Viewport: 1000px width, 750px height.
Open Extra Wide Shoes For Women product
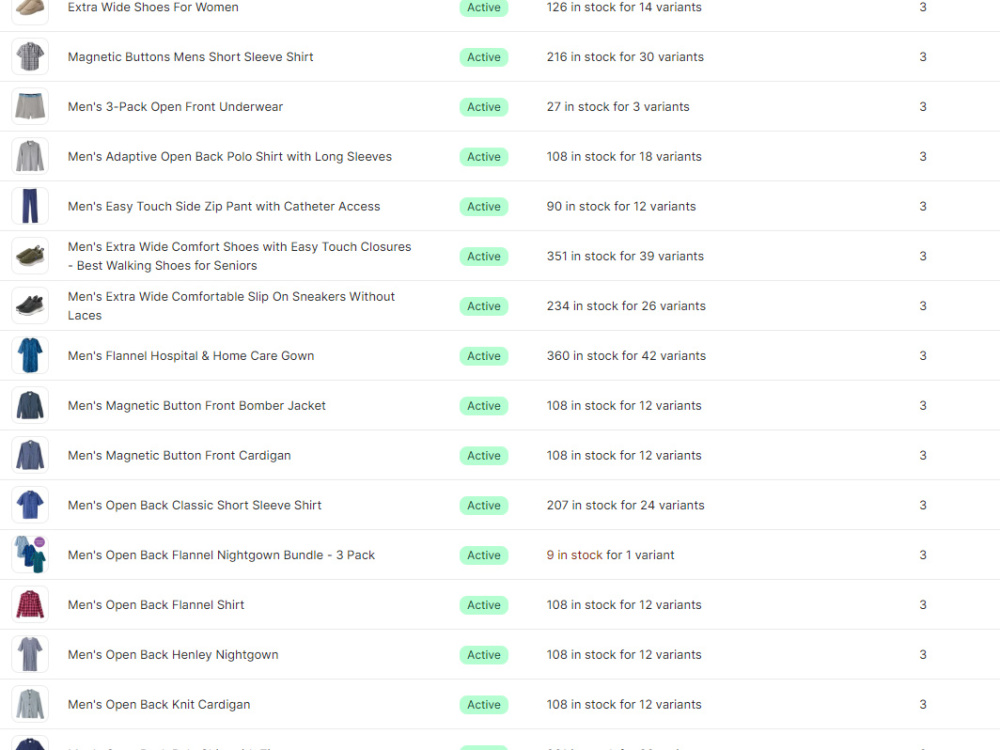(153, 7)
